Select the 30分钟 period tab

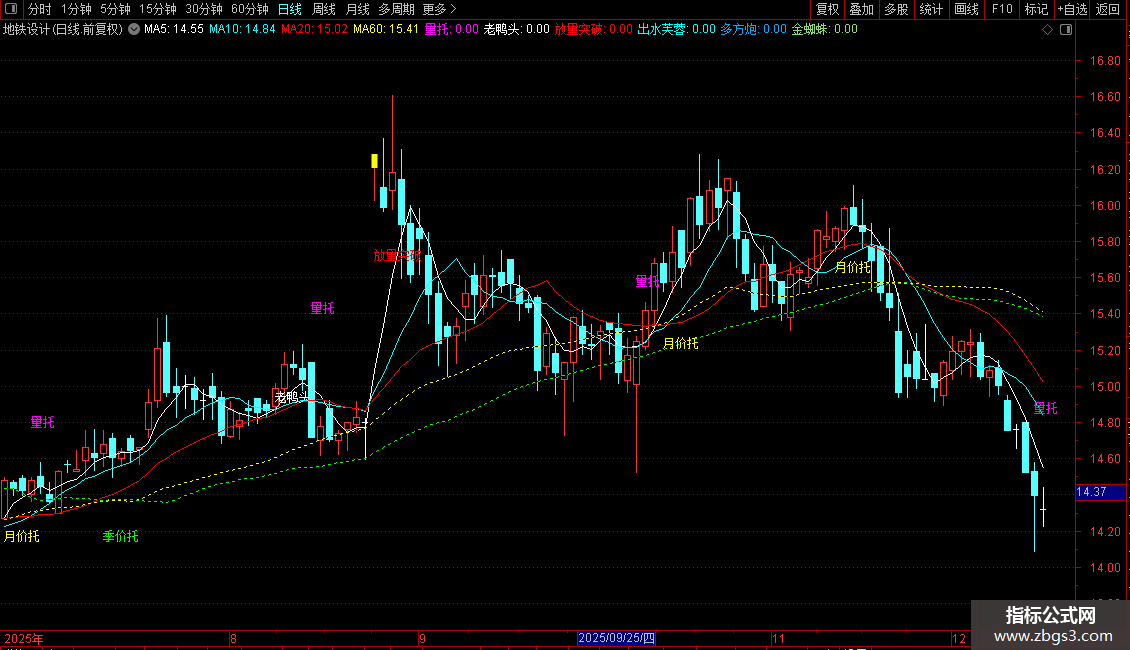click(204, 9)
